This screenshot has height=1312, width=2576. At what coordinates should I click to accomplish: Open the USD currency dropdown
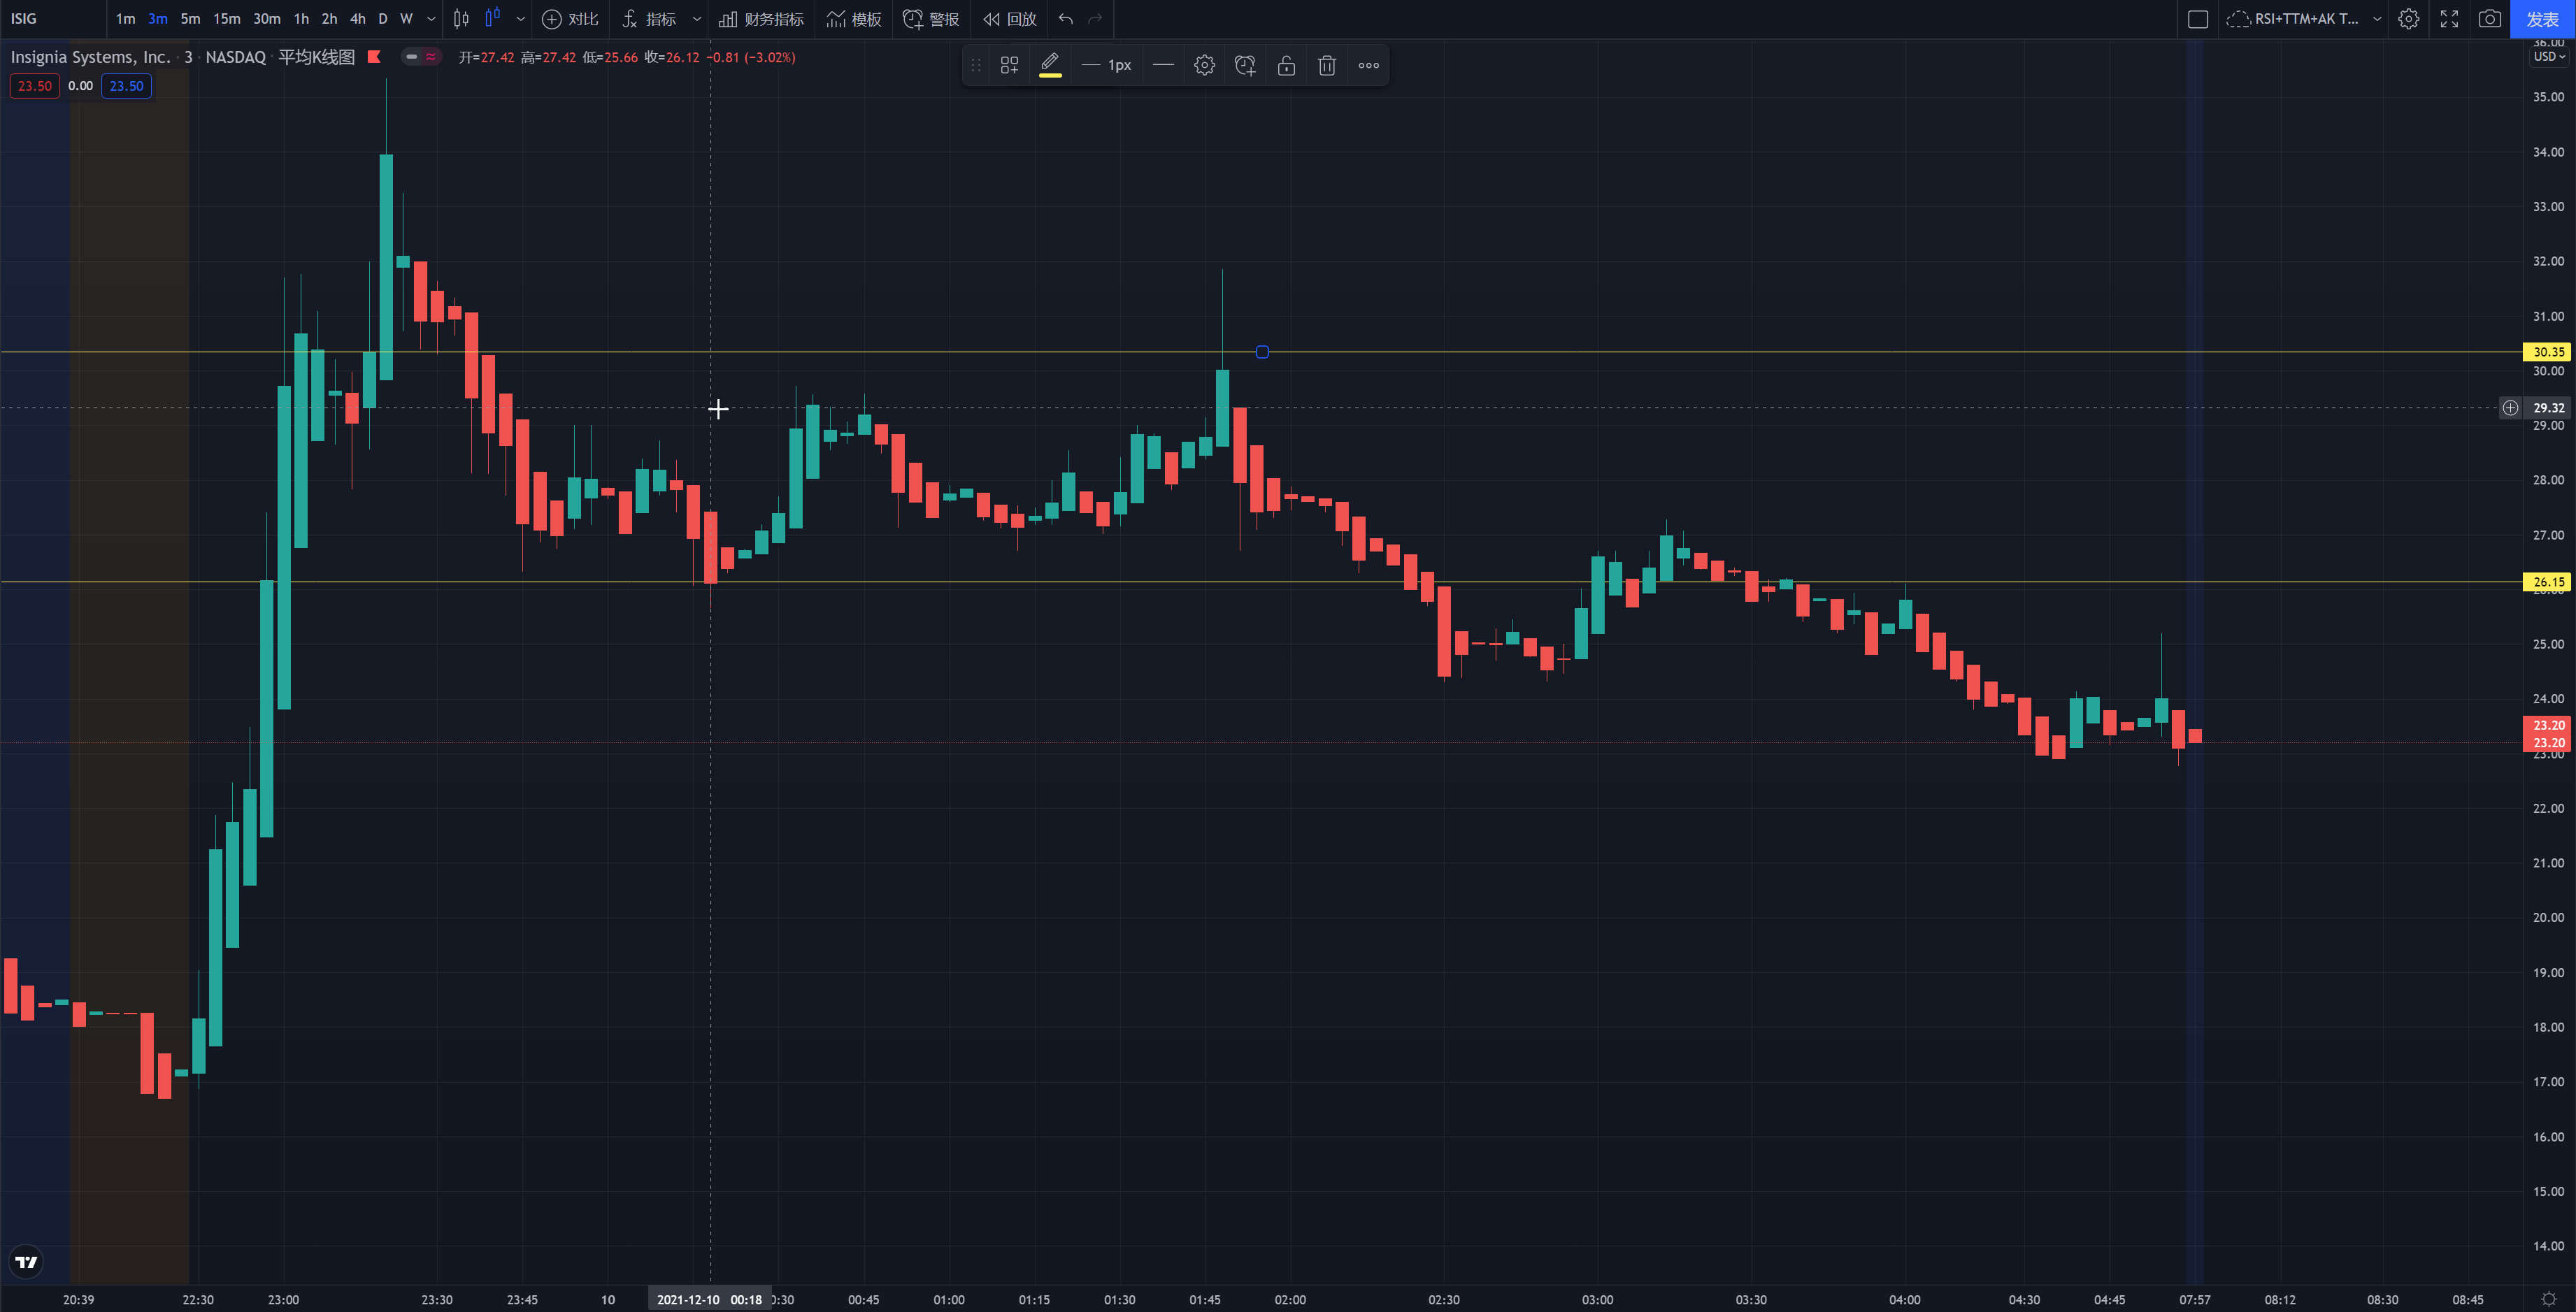click(2549, 57)
